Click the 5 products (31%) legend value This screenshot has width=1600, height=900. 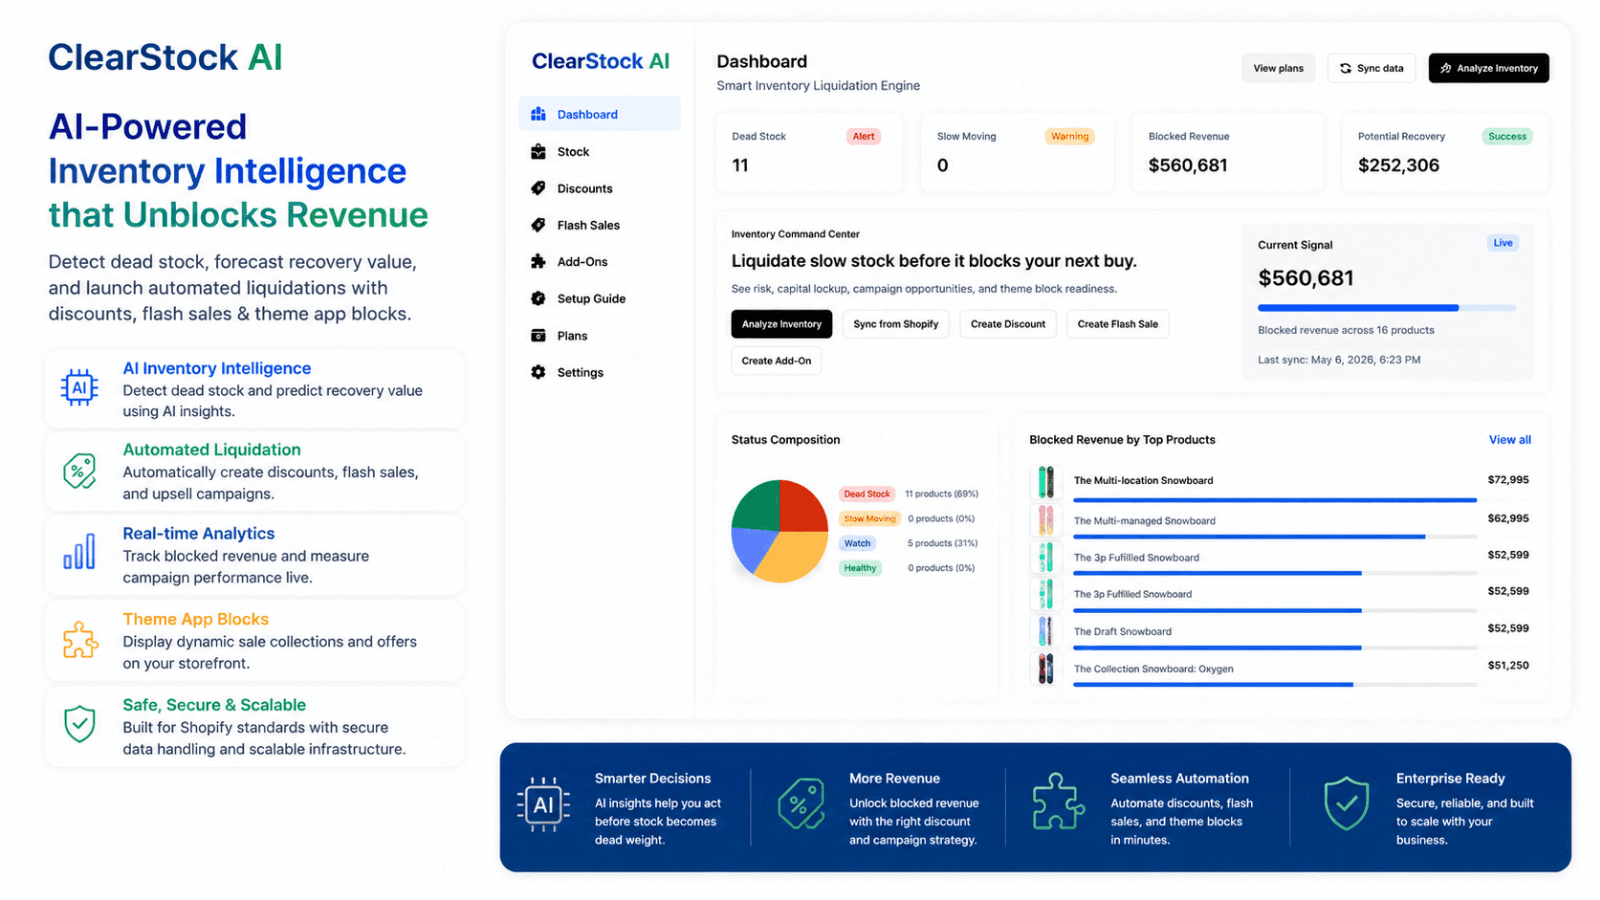[x=942, y=544]
